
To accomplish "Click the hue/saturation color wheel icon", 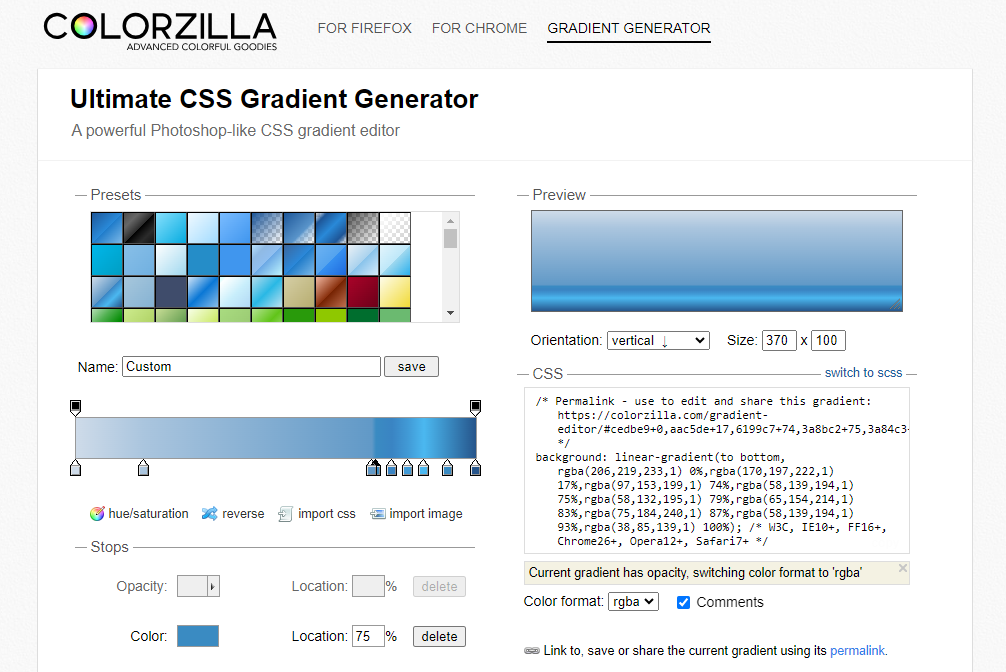I will (97, 514).
